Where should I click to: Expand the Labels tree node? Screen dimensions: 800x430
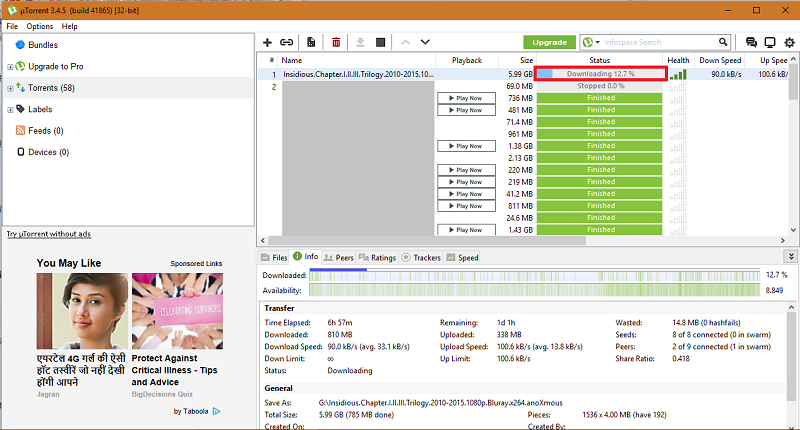[x=10, y=110]
